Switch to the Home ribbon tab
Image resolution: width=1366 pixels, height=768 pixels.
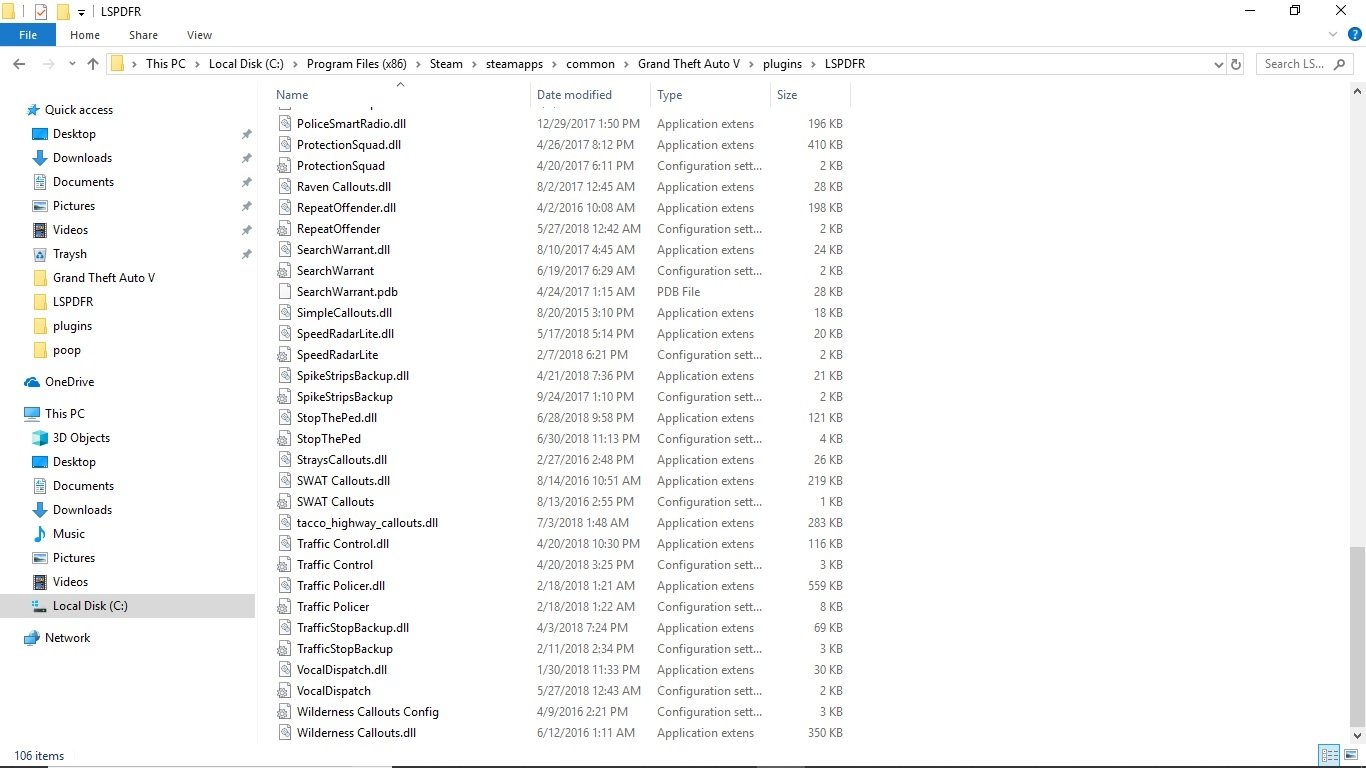pyautogui.click(x=85, y=35)
